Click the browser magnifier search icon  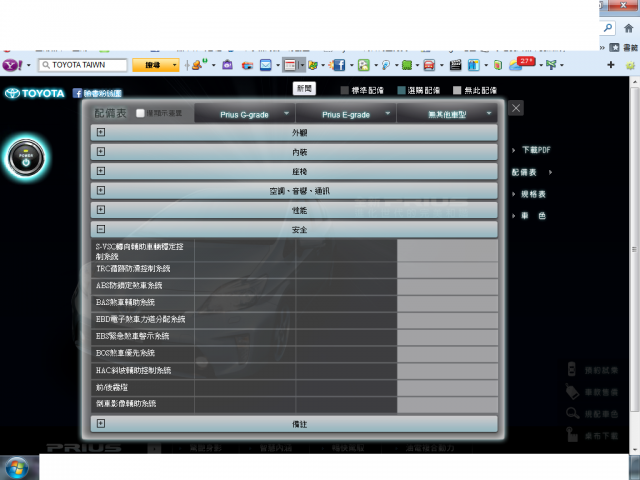608,28
